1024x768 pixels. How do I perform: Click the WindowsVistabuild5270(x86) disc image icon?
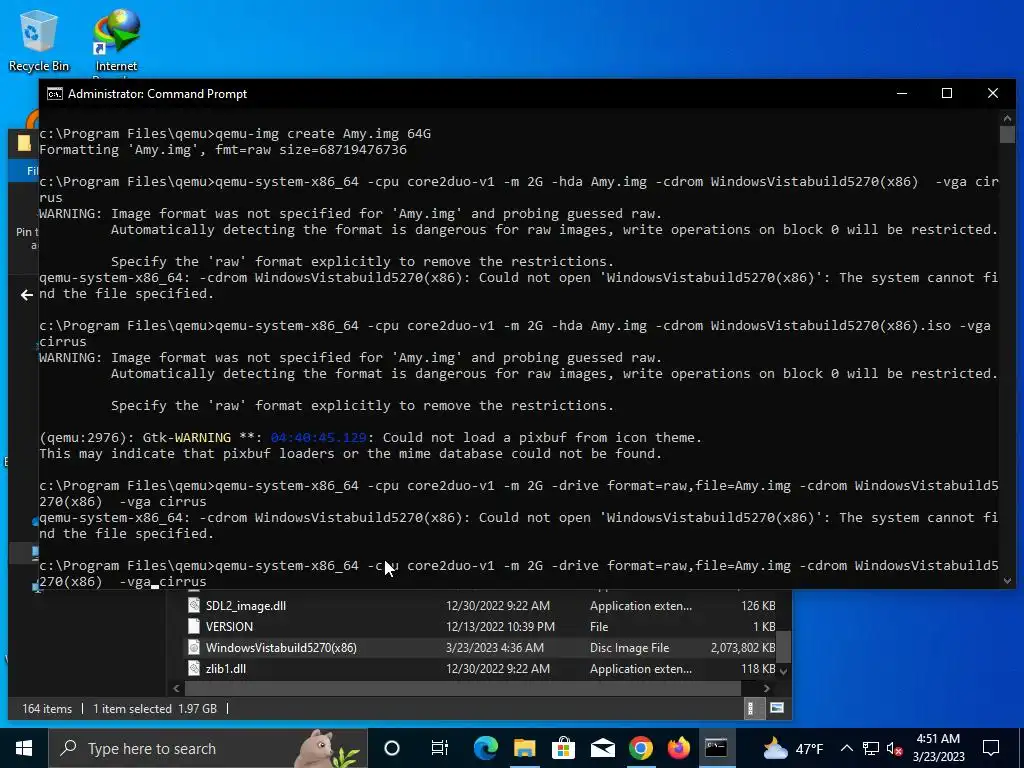coord(194,647)
